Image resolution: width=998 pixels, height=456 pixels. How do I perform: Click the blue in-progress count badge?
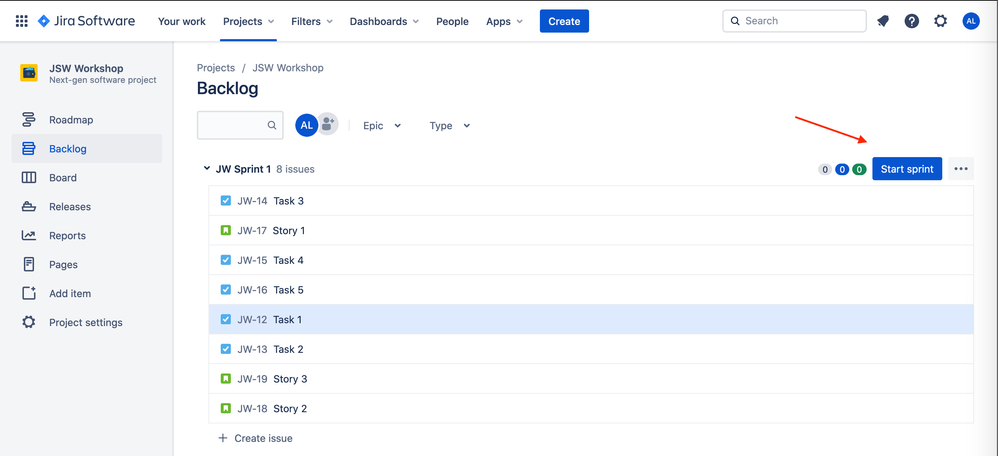point(842,169)
